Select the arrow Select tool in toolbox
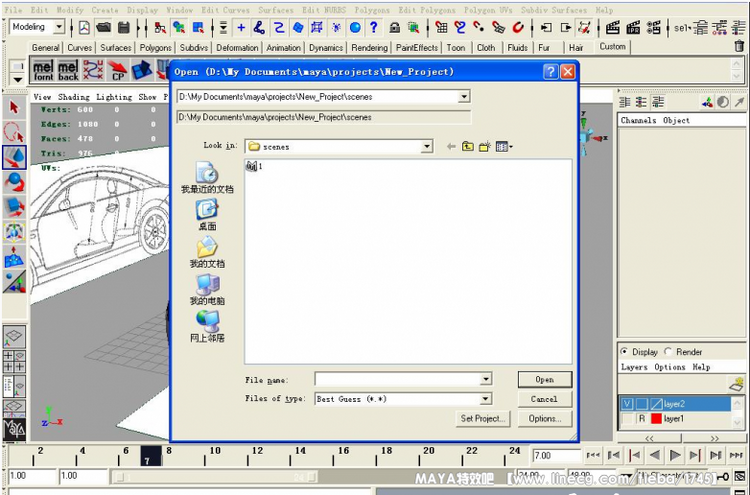This screenshot has height=495, width=750. pyautogui.click(x=14, y=107)
